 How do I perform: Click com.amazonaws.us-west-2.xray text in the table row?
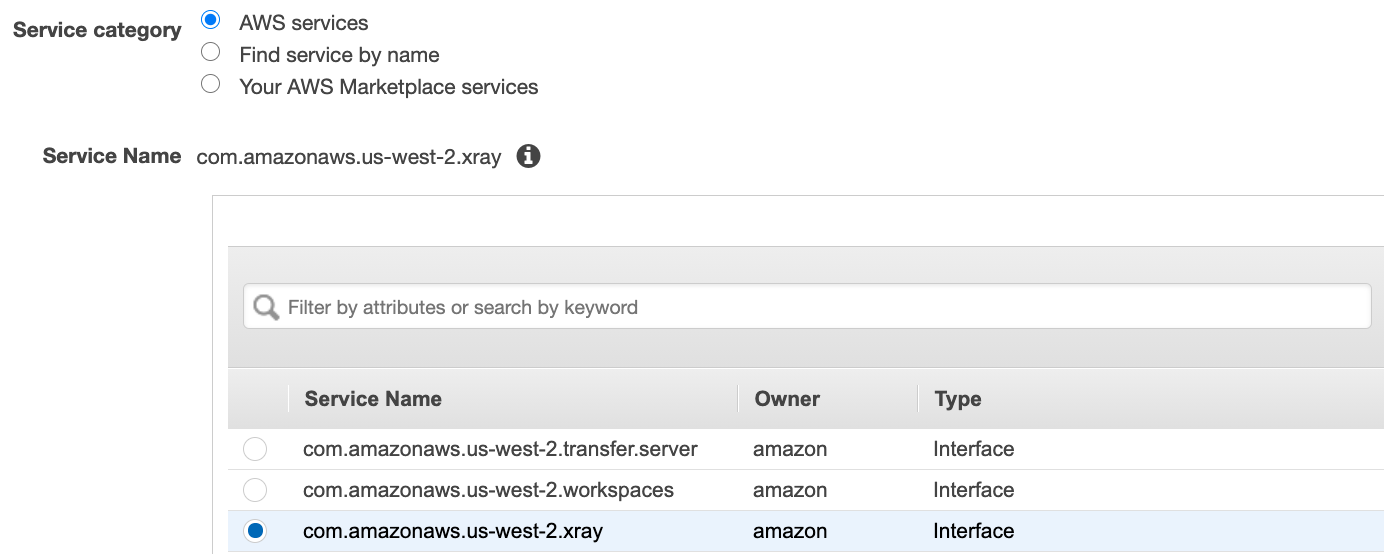pos(452,531)
